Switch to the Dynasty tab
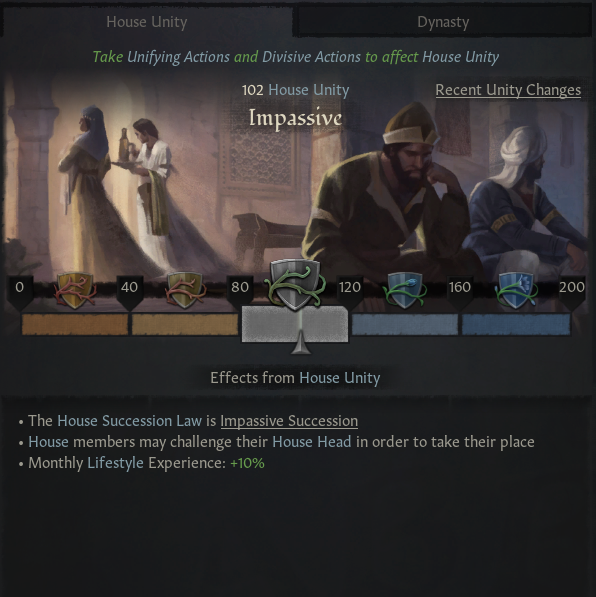 point(443,22)
